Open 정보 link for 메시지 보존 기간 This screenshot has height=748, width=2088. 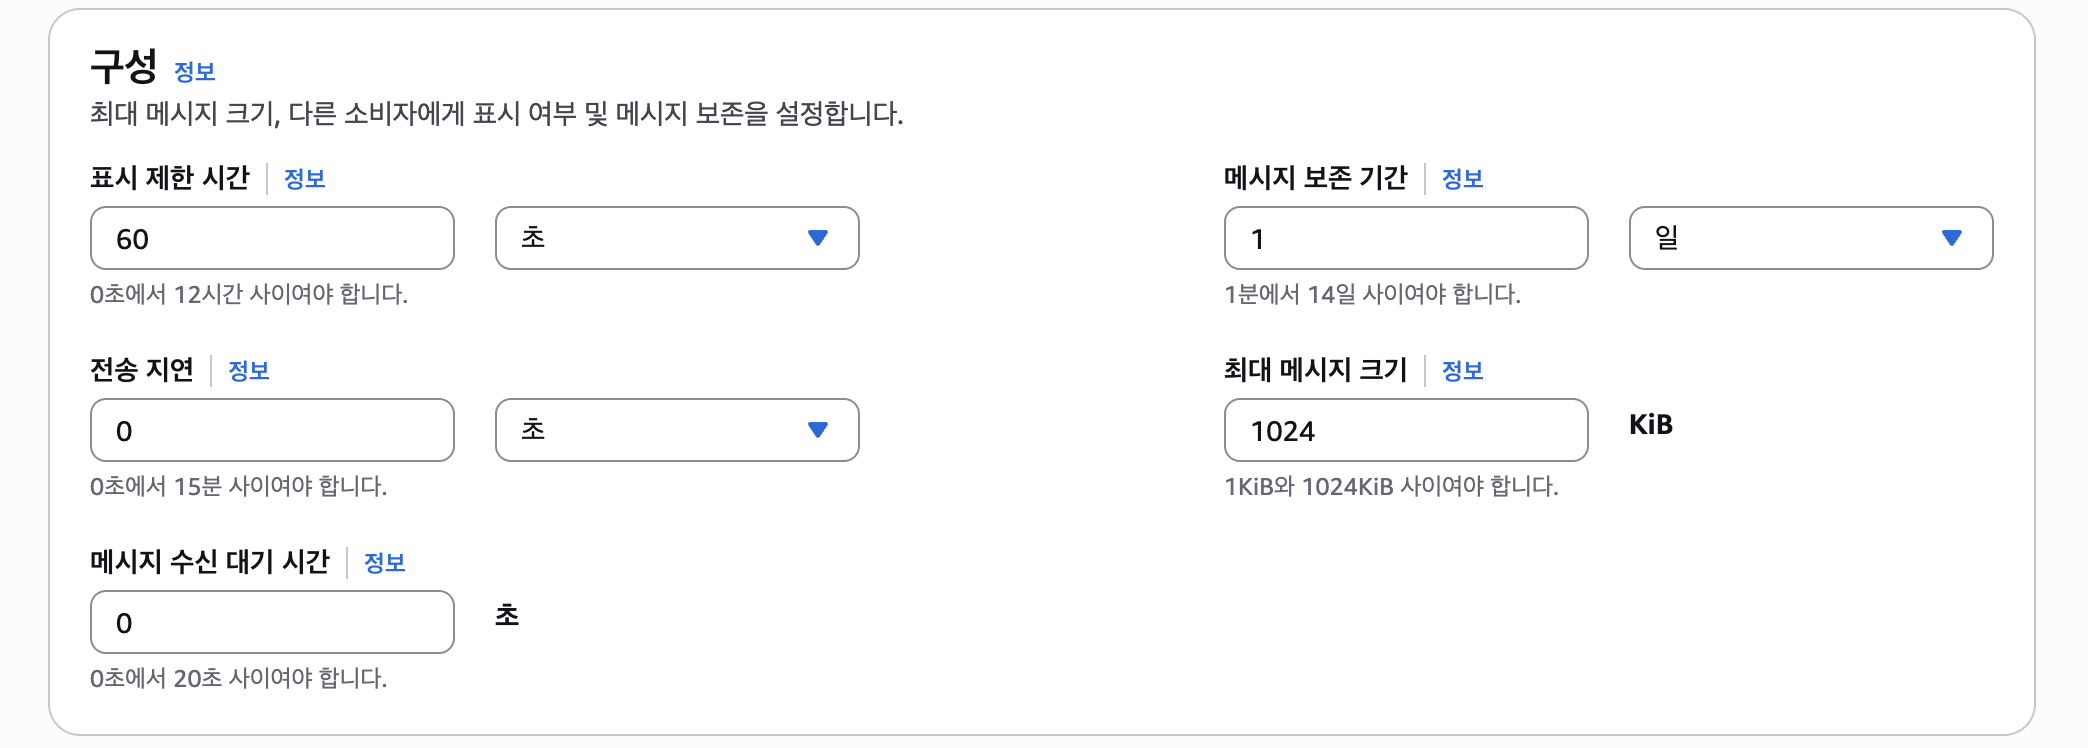click(x=1462, y=179)
